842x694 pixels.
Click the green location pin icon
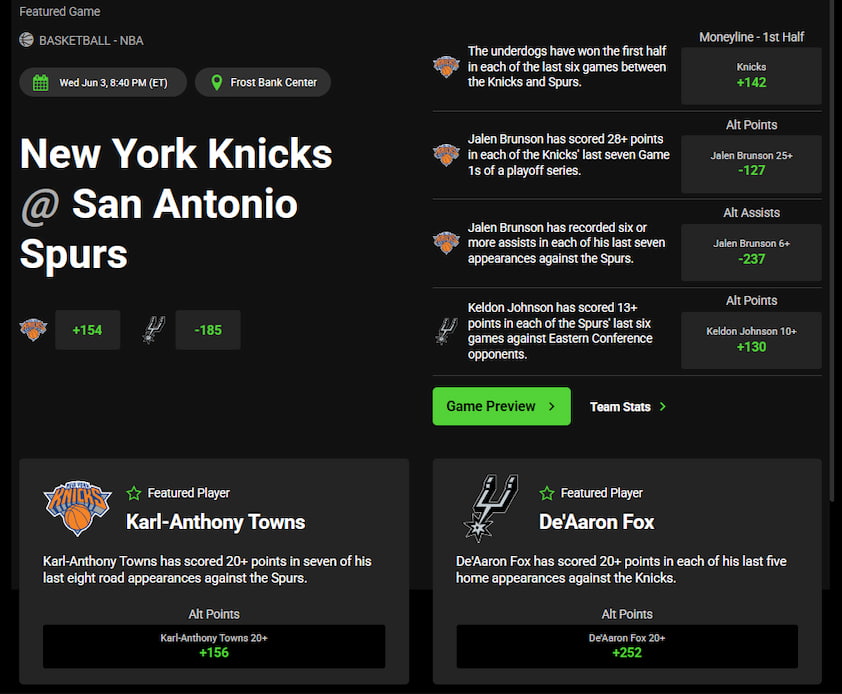point(216,82)
